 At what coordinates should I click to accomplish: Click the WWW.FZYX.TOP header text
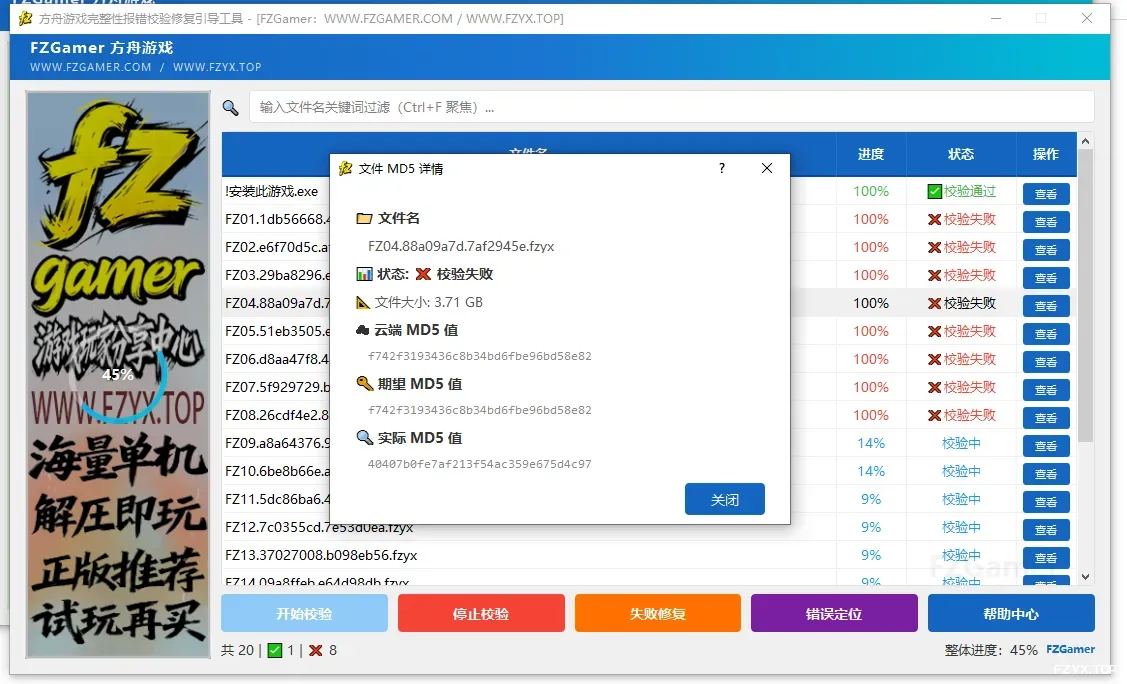coord(217,68)
